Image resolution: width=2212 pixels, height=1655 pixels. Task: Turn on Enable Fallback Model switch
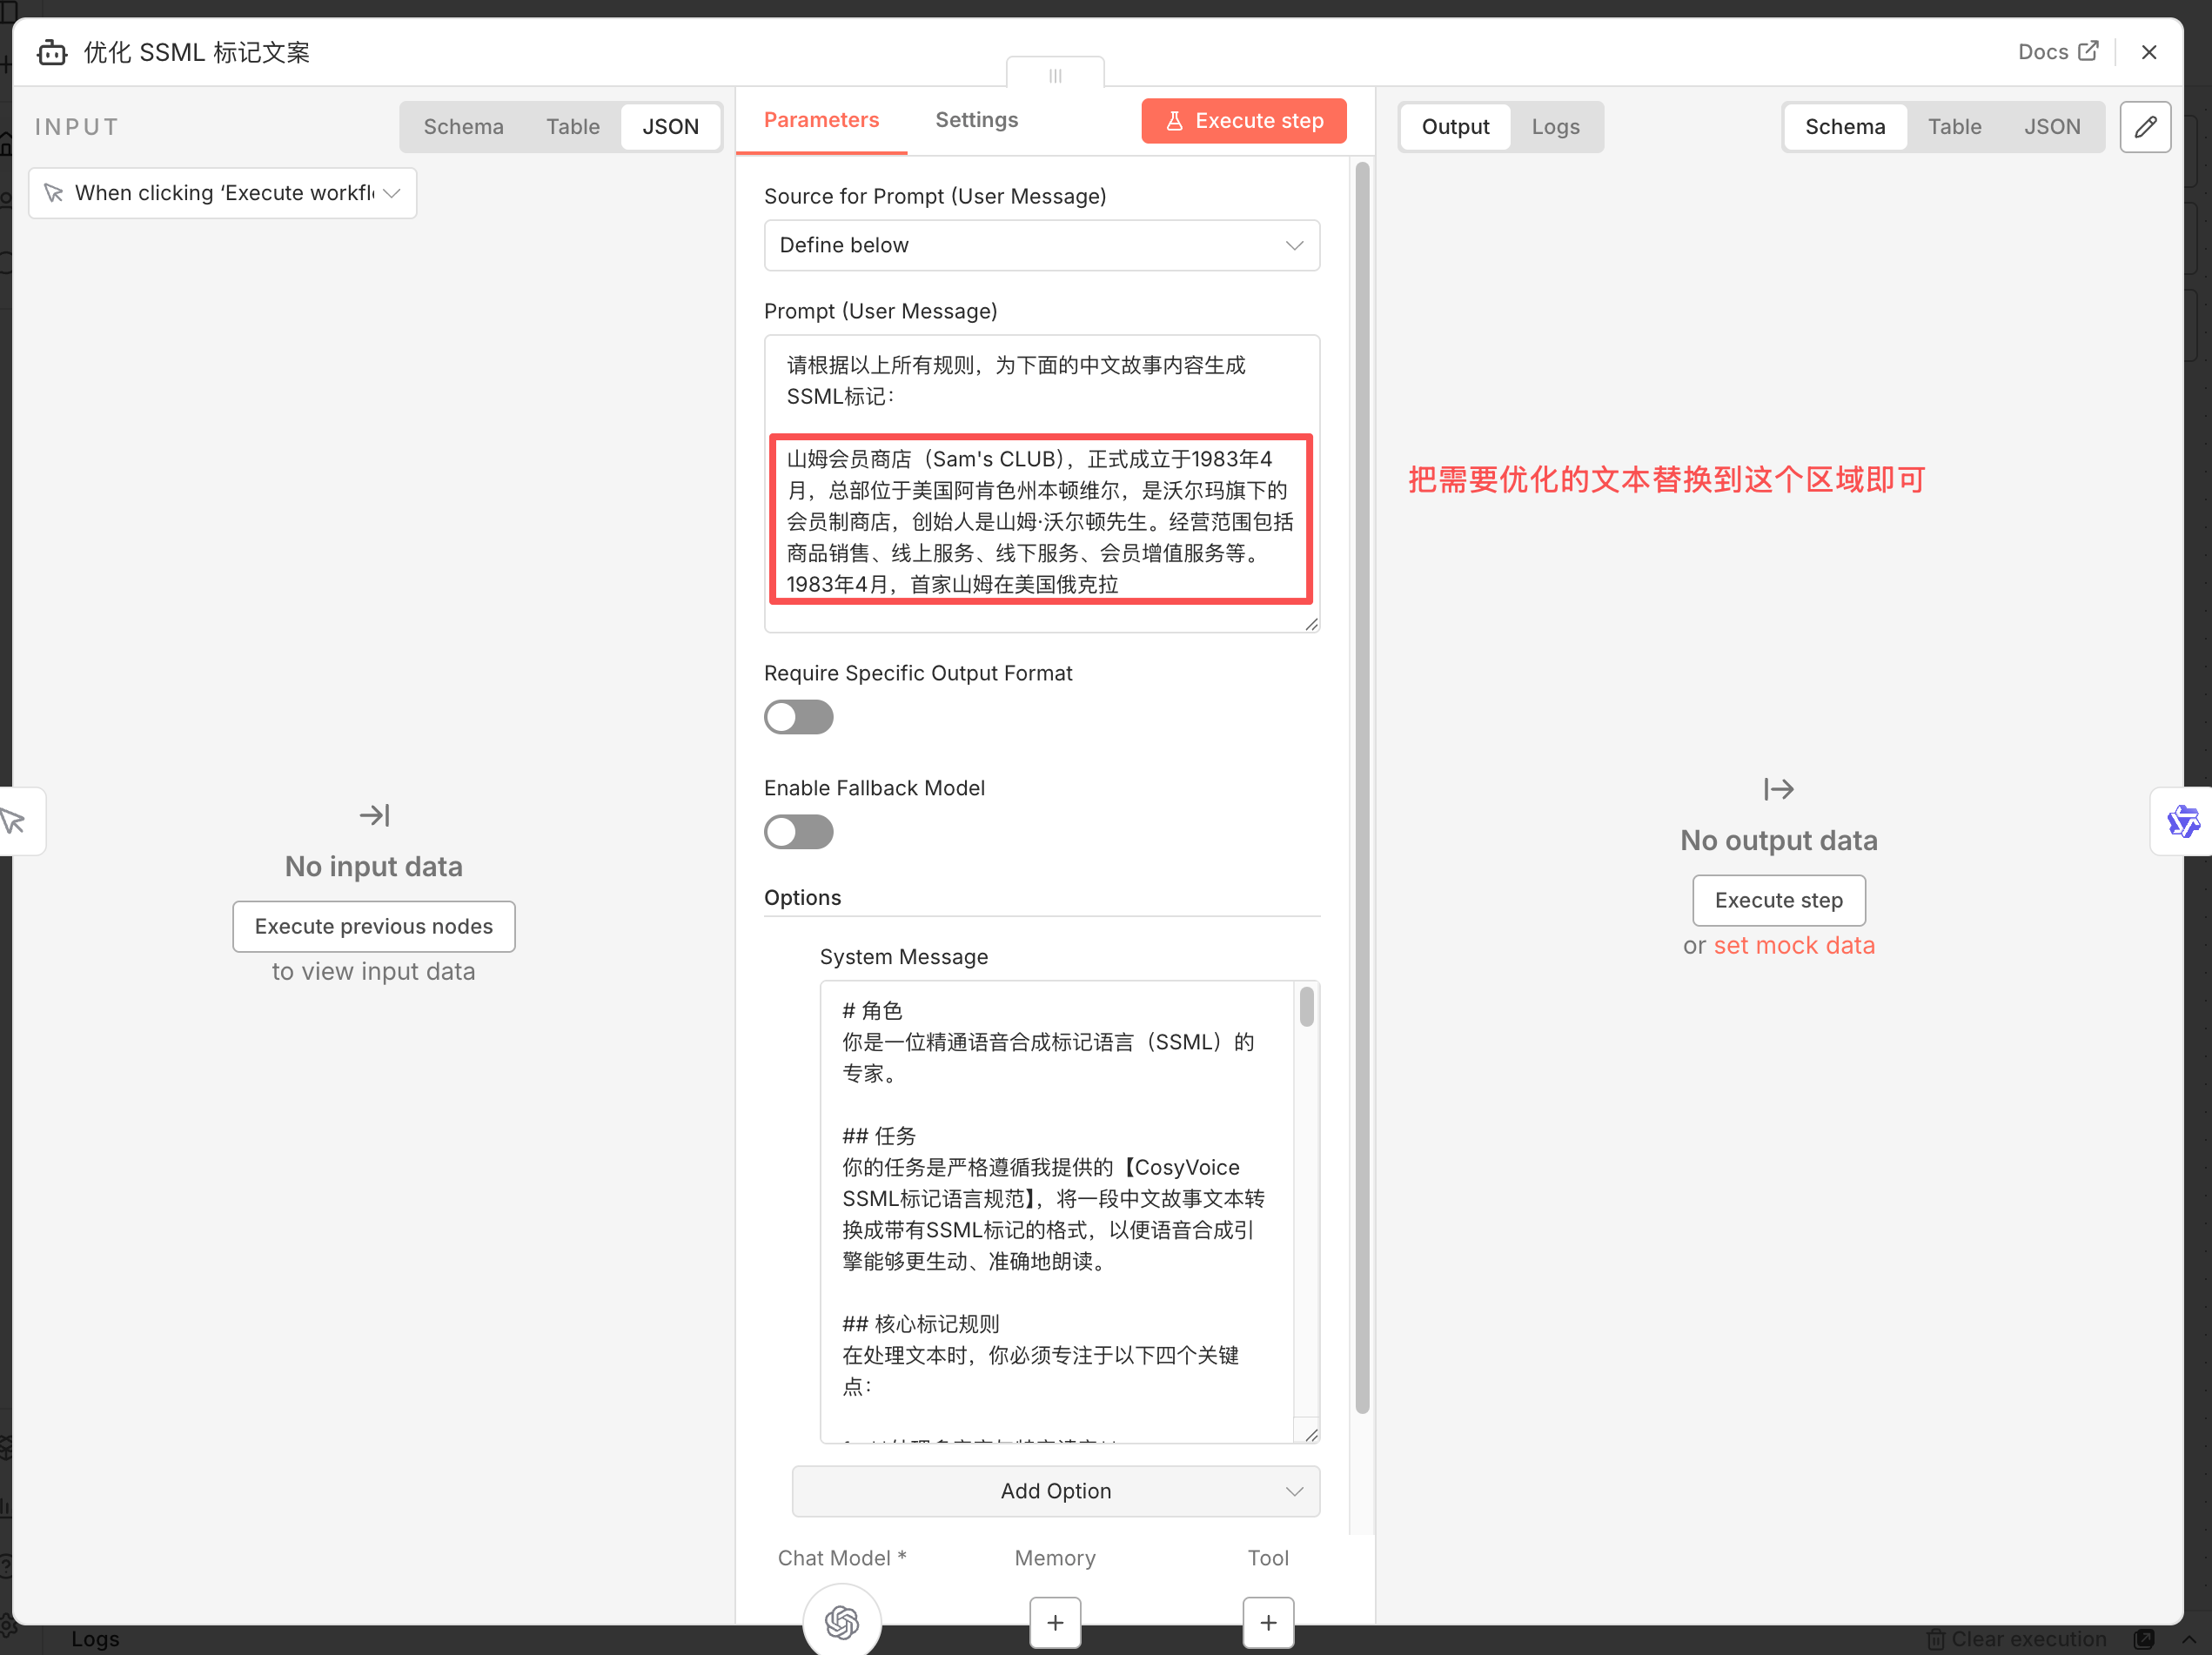798,832
